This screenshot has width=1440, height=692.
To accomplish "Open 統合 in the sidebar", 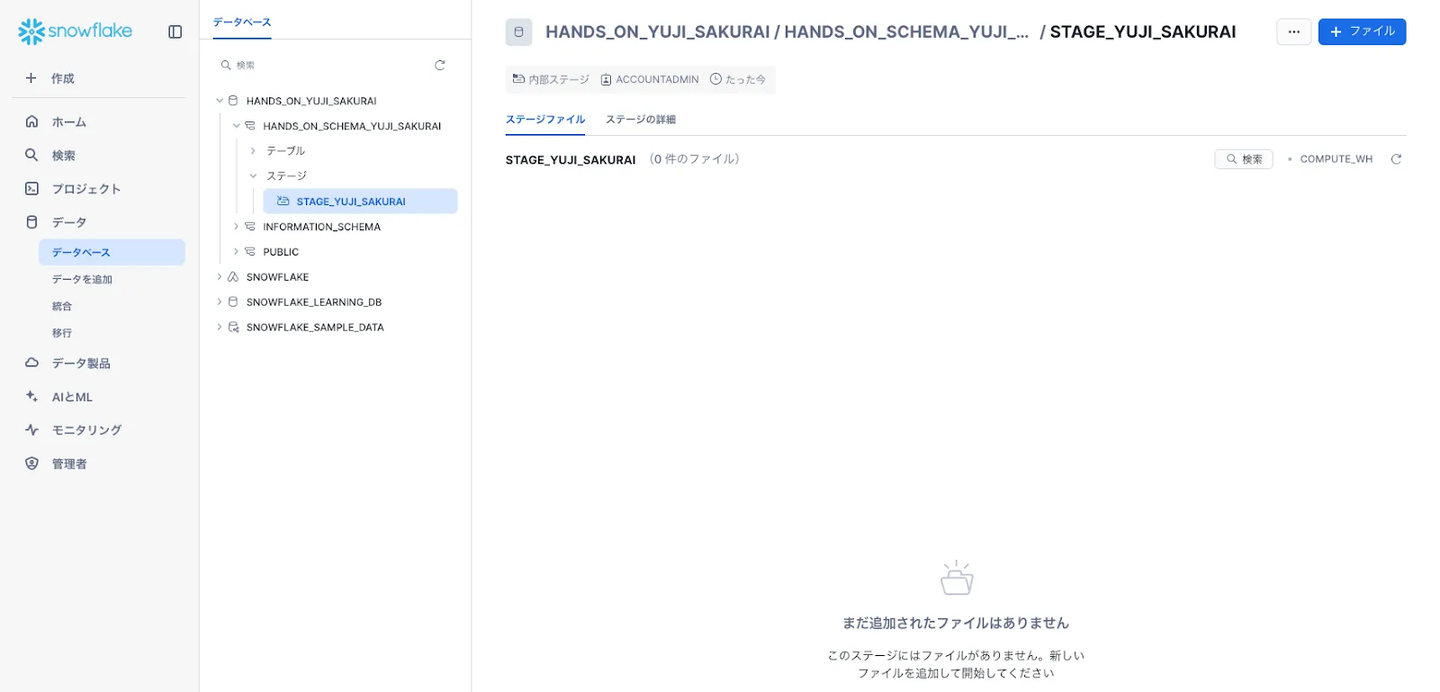I will click(62, 306).
